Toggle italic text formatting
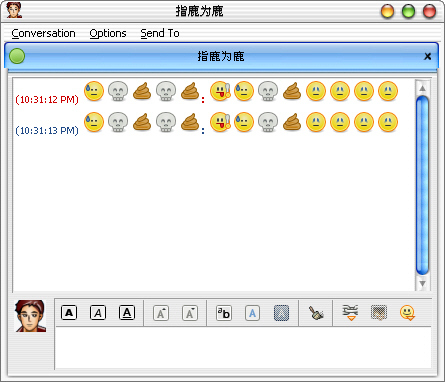 (x=98, y=313)
